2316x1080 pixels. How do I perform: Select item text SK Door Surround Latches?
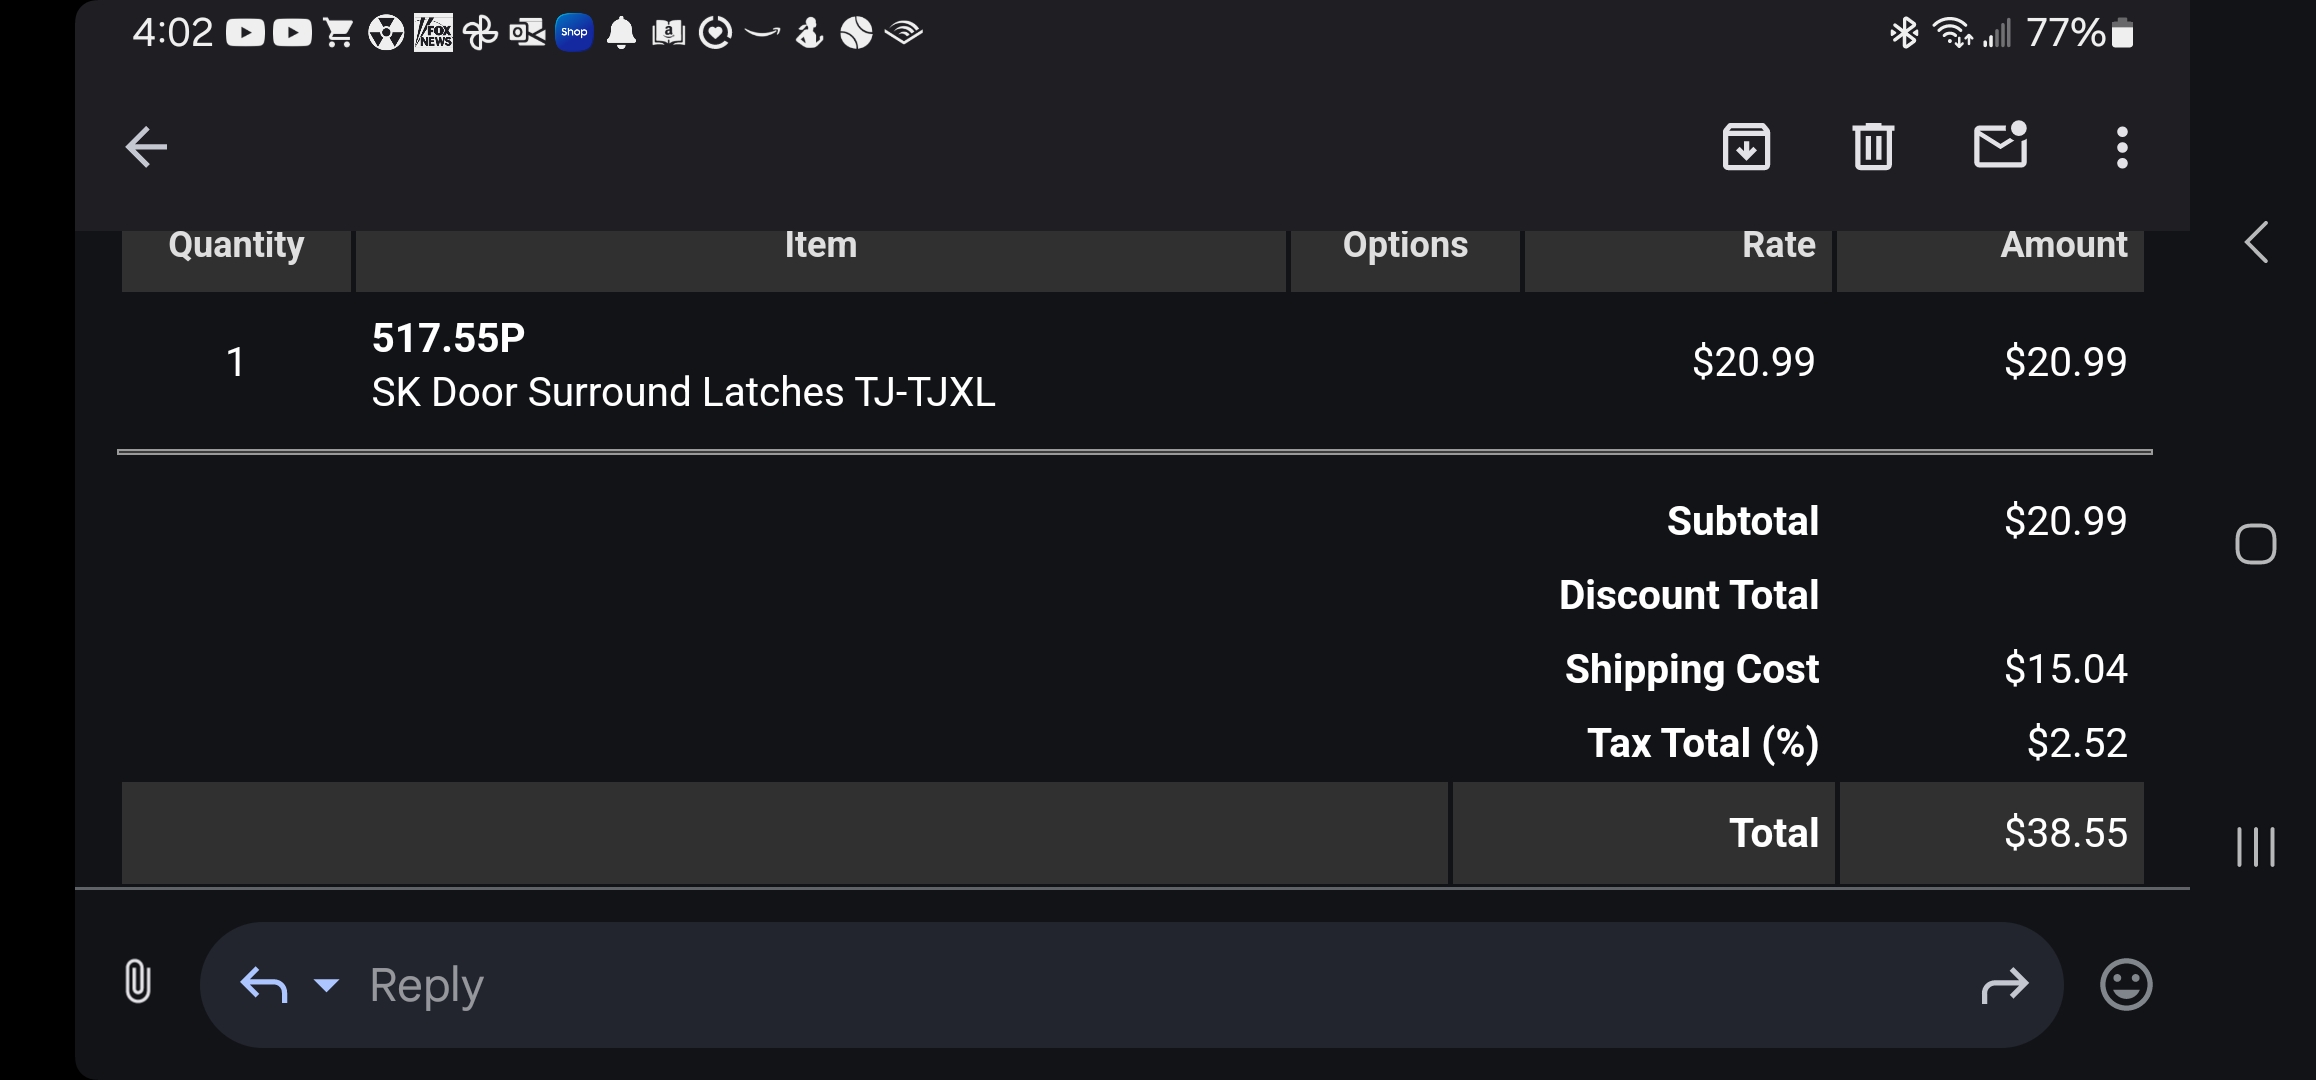coord(683,392)
